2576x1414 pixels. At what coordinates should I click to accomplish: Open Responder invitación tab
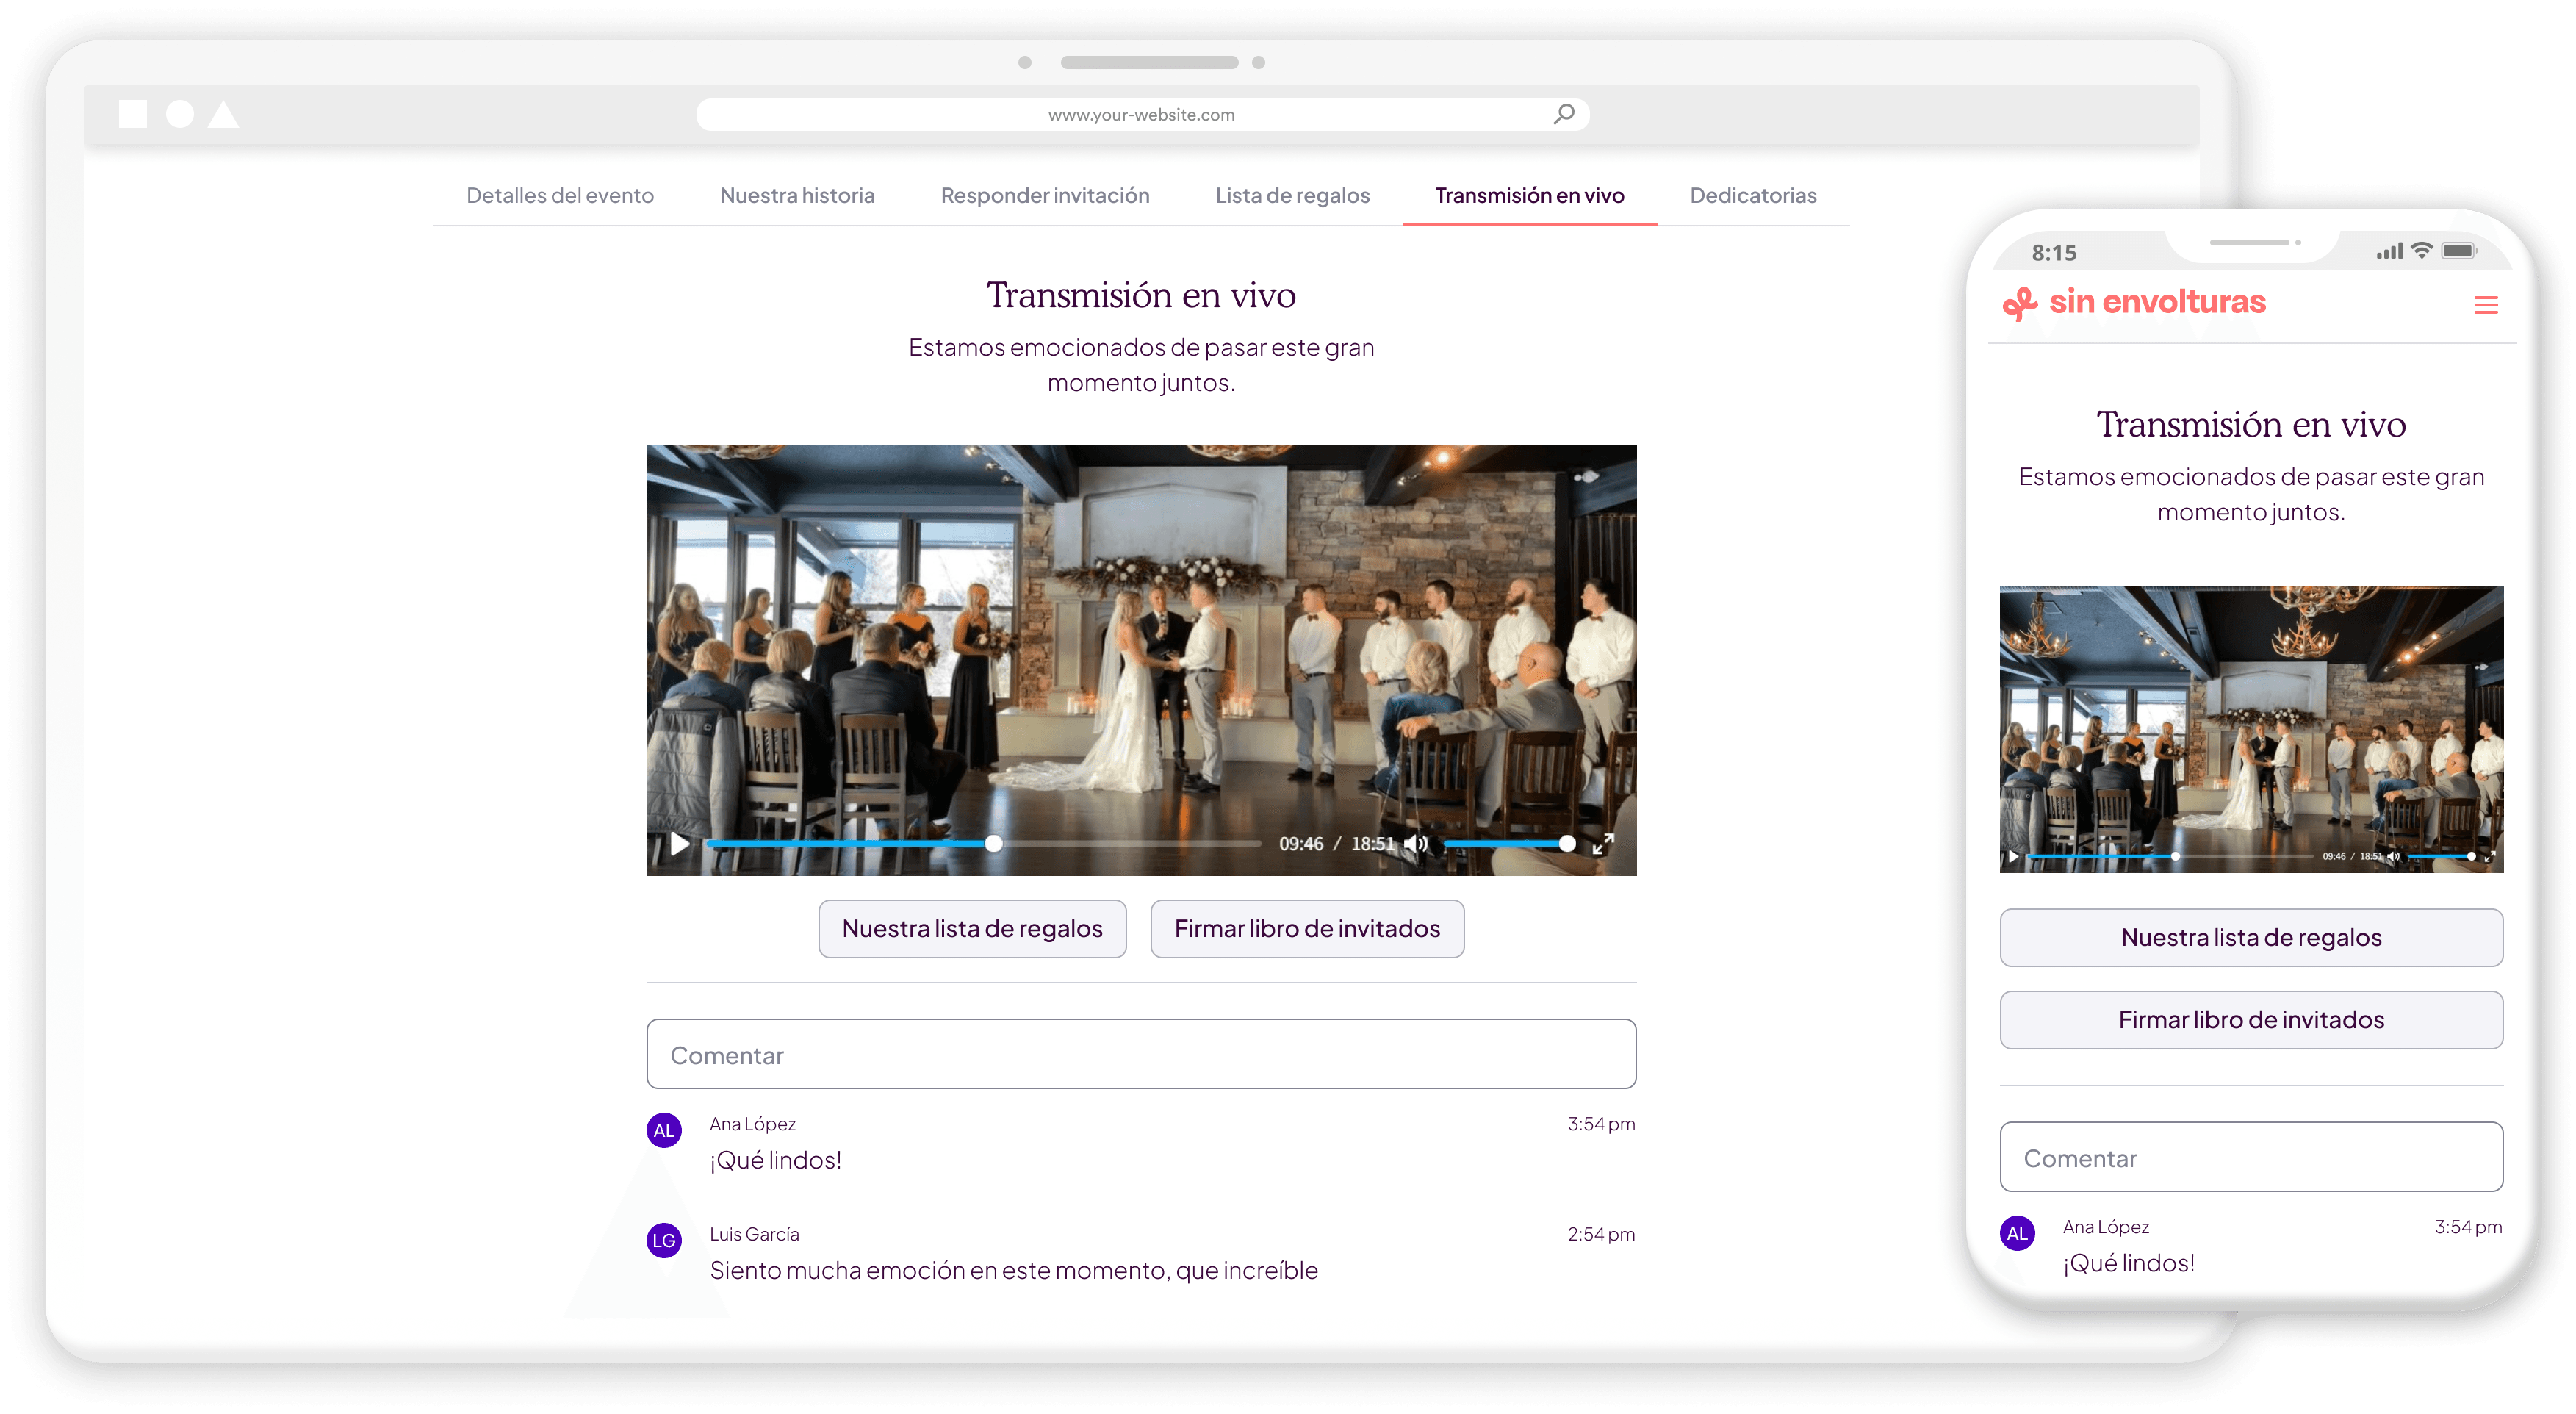1045,195
